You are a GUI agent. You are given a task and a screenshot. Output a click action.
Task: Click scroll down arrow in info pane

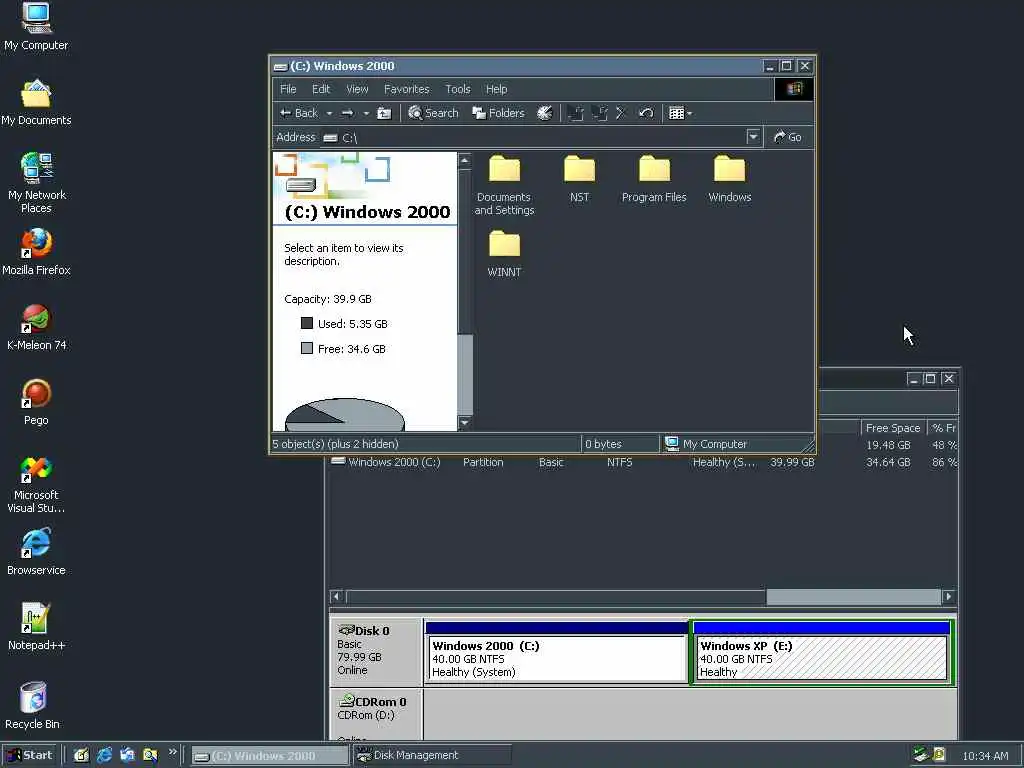coord(464,423)
